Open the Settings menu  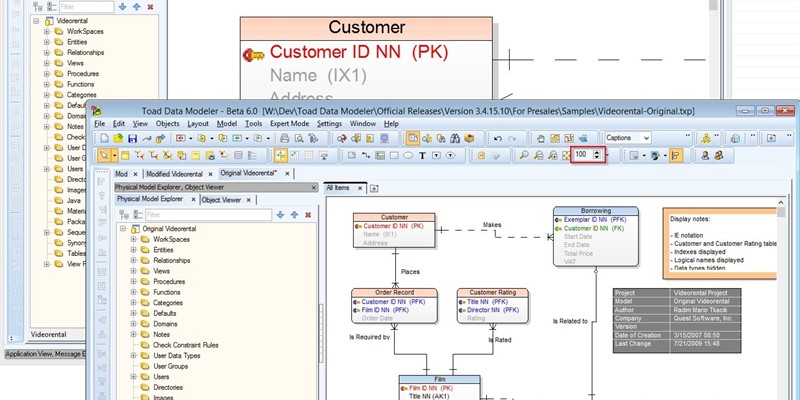click(329, 123)
